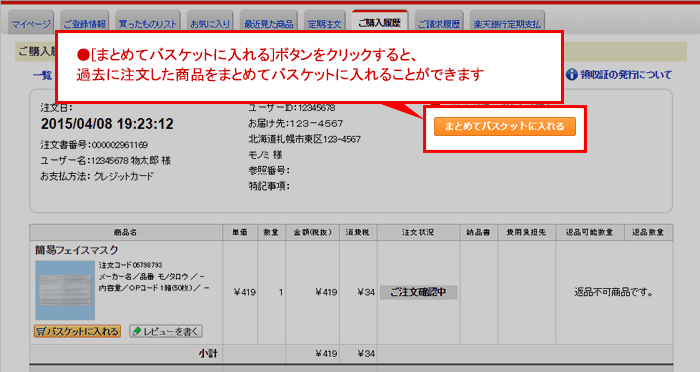
Task: Open the マイページ tab
Action: click(x=31, y=23)
